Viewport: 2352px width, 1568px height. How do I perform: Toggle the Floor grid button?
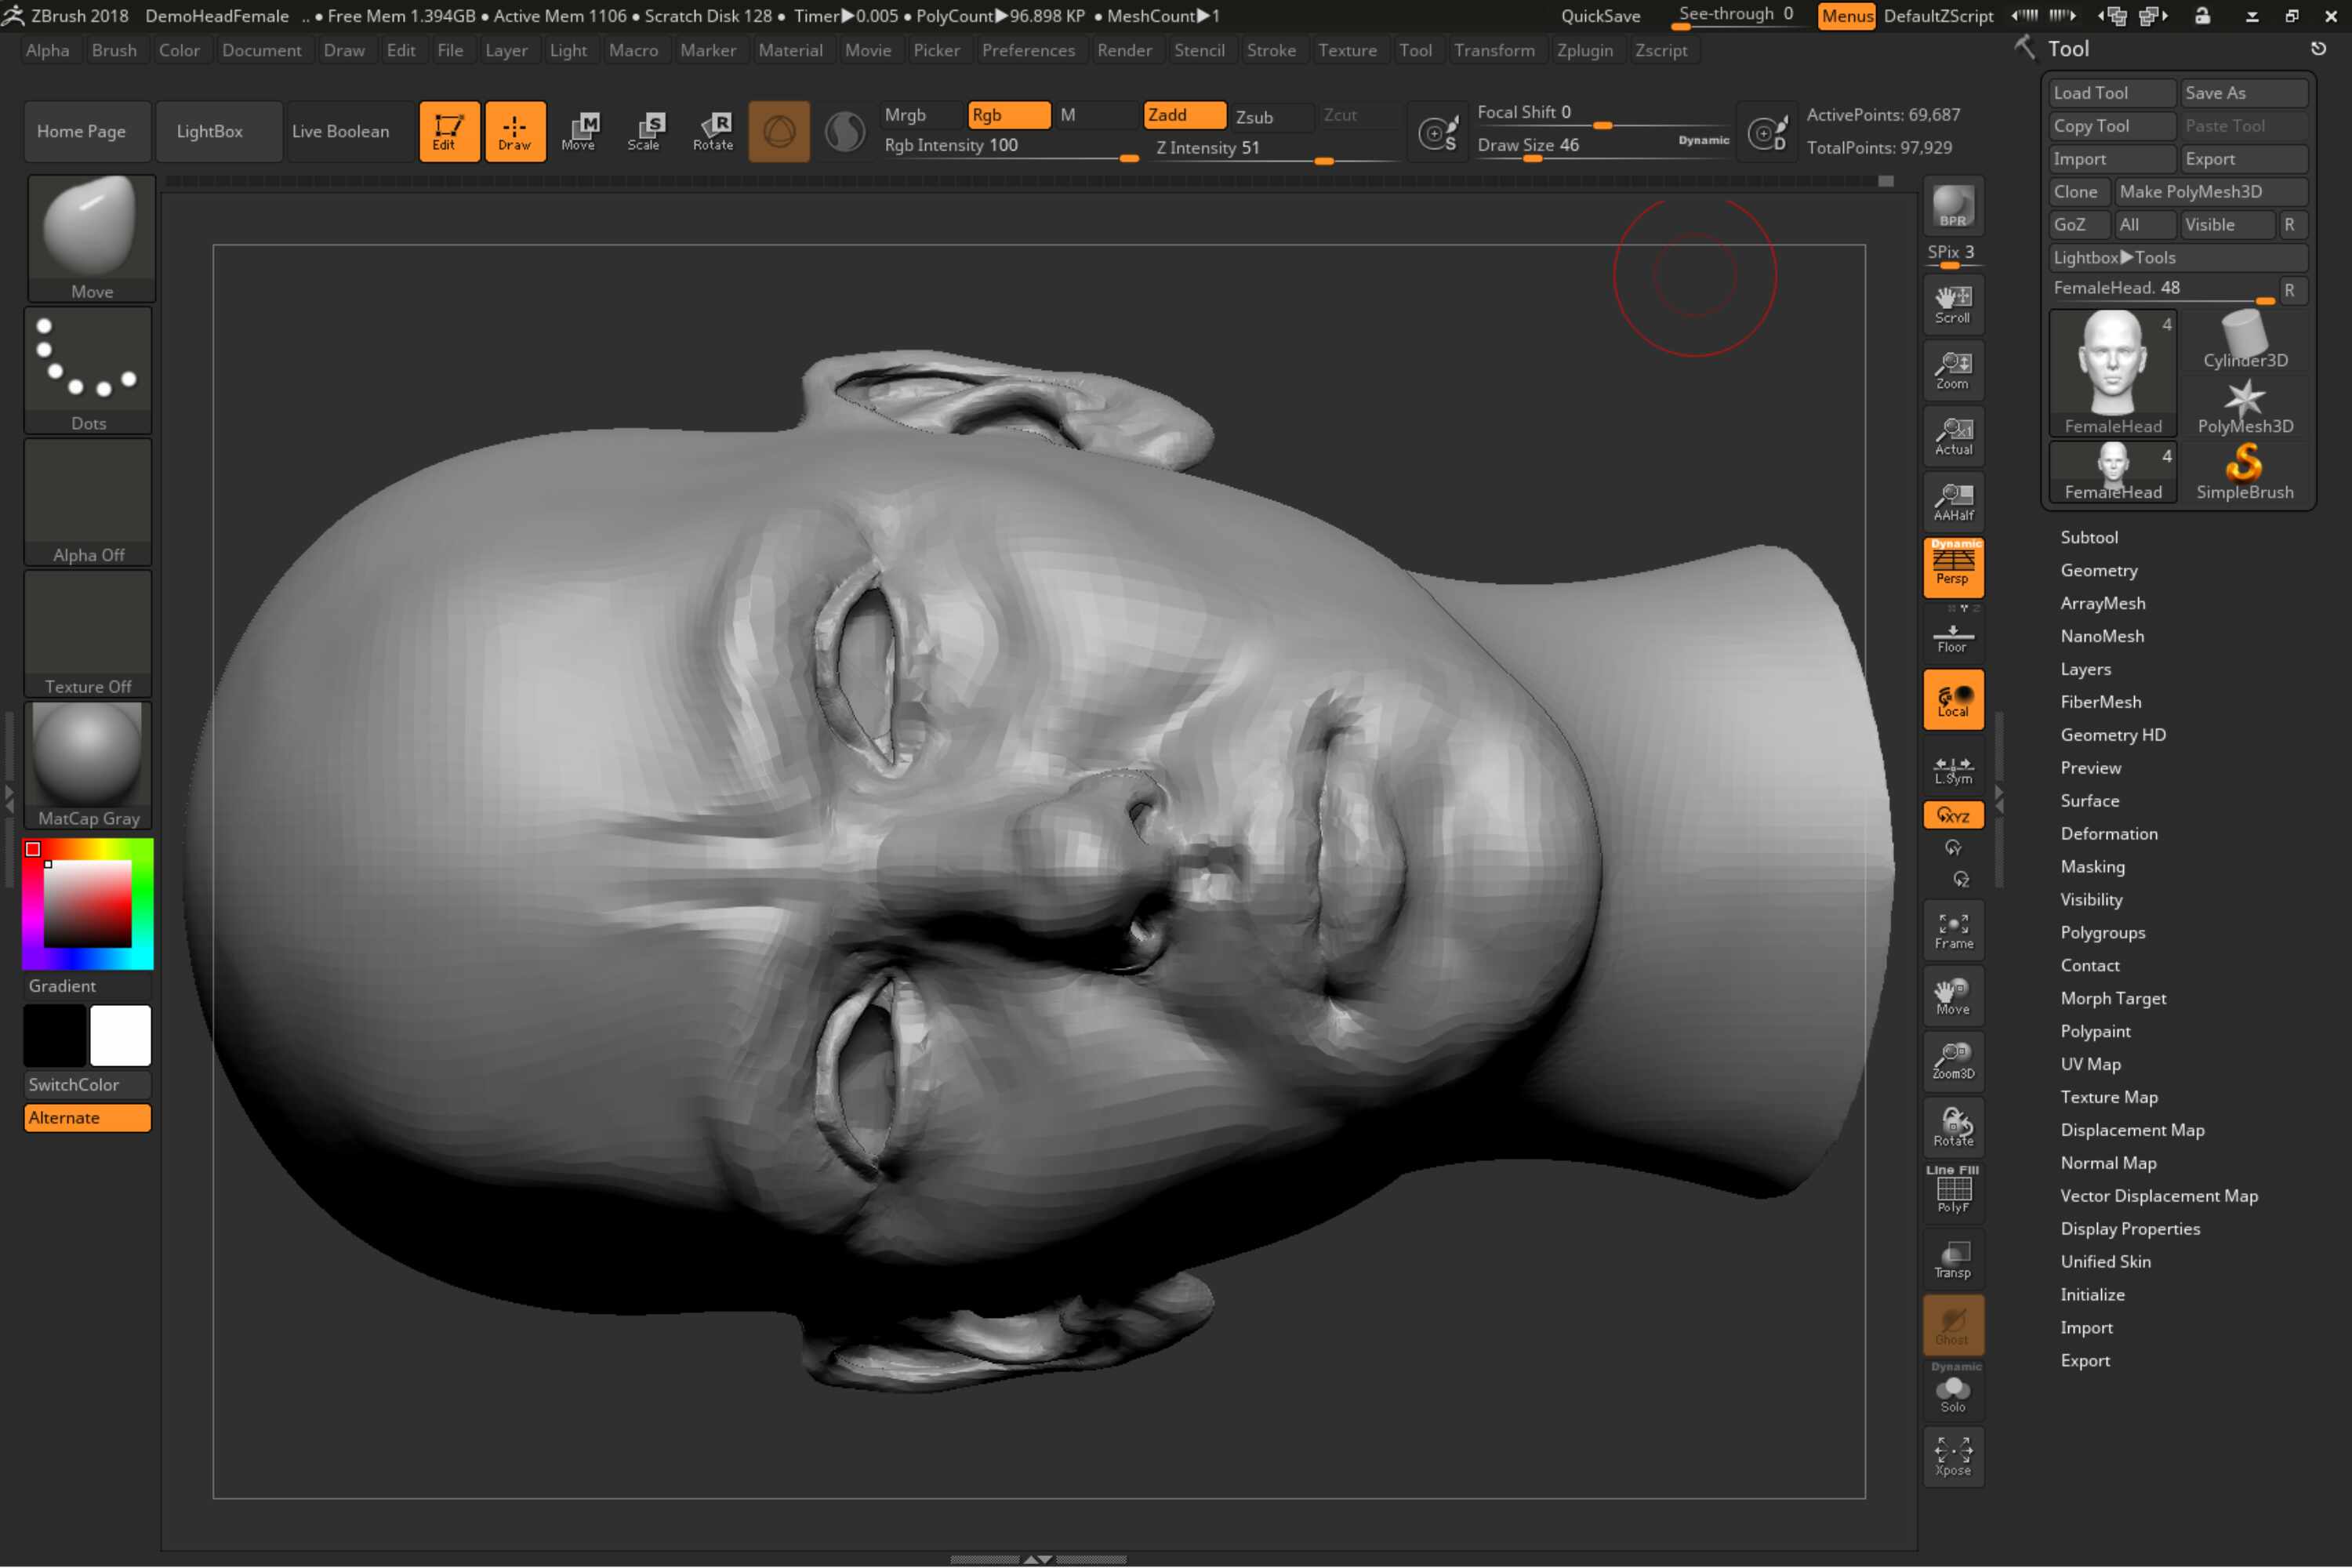[x=1953, y=635]
